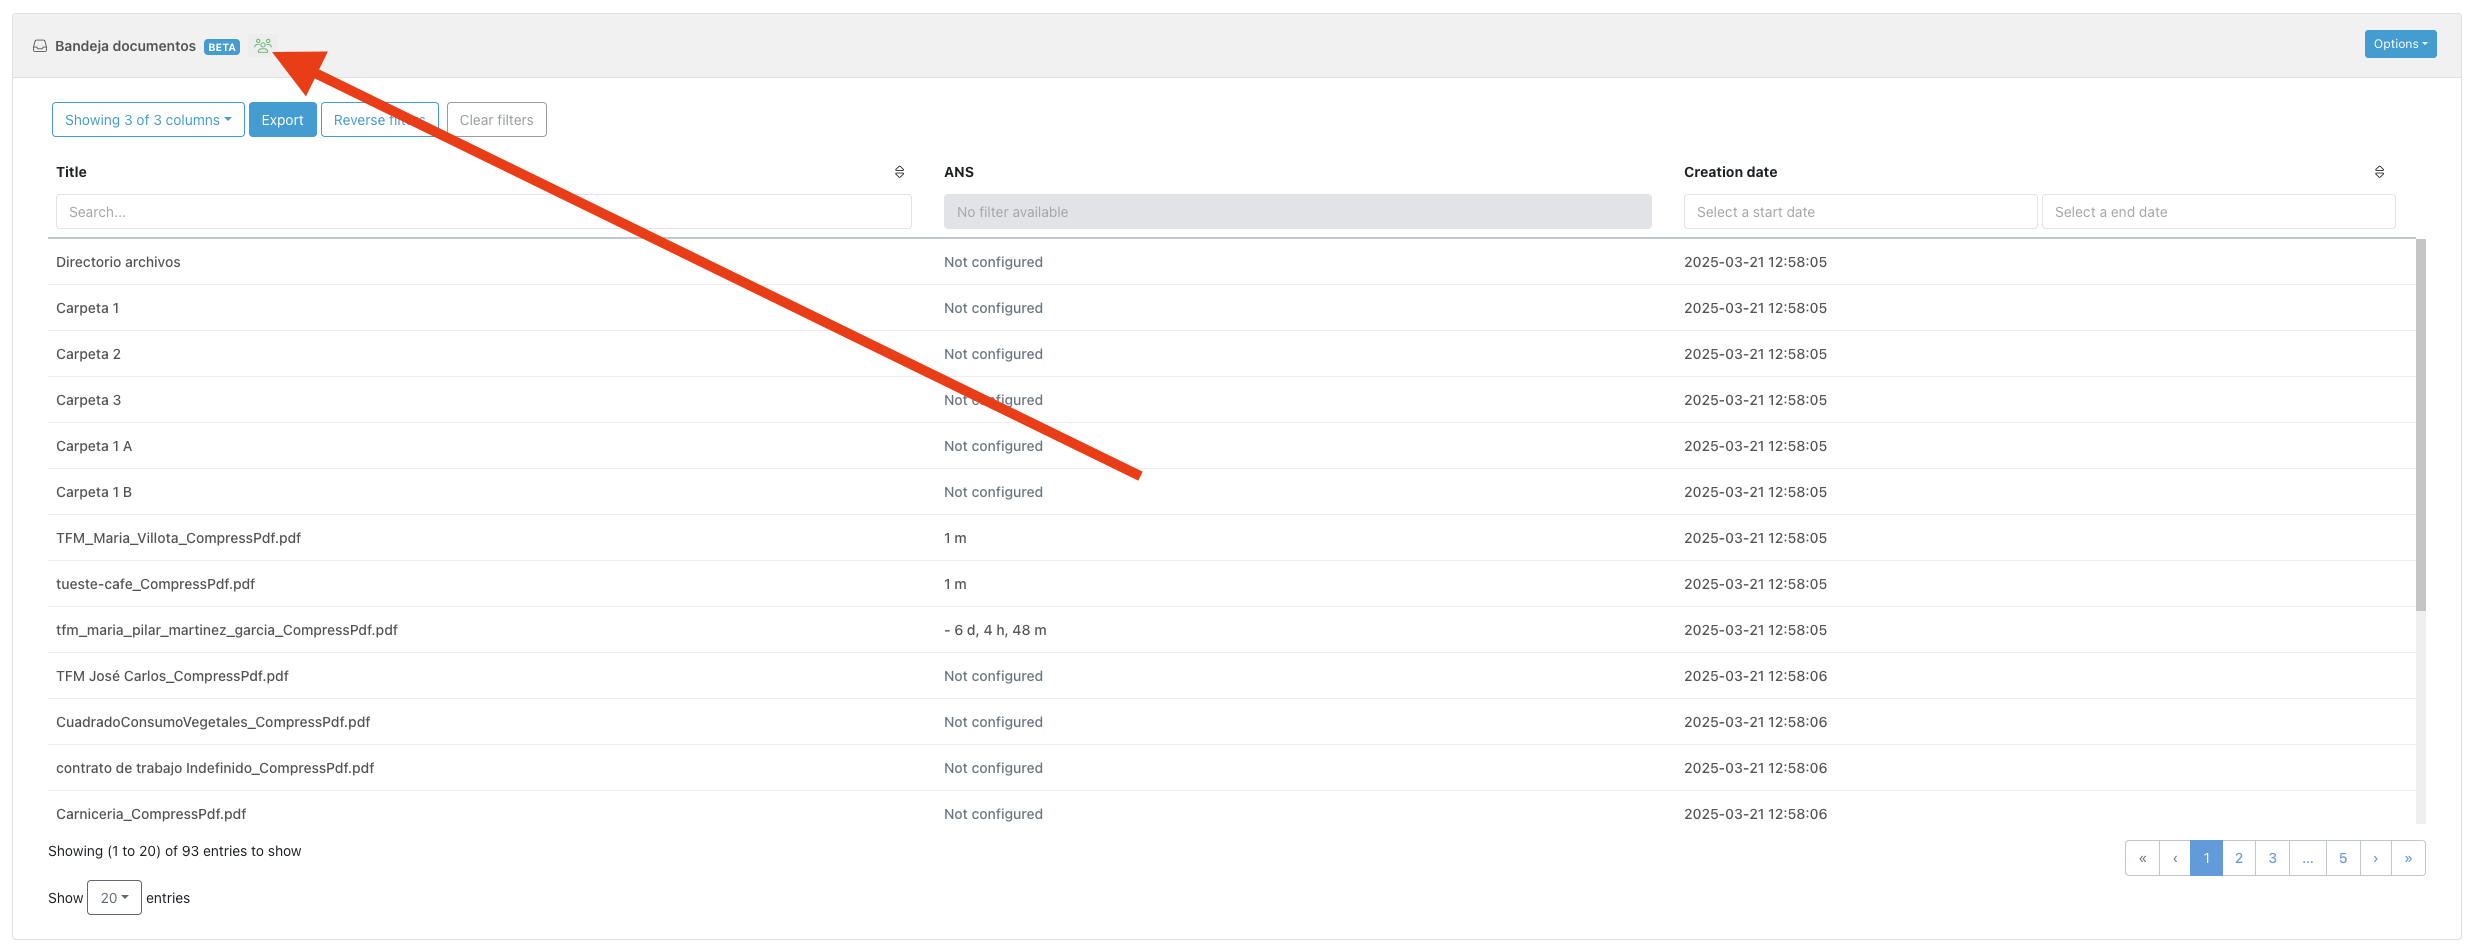Jump to page 5 of results
2471x949 pixels.
click(2342, 858)
